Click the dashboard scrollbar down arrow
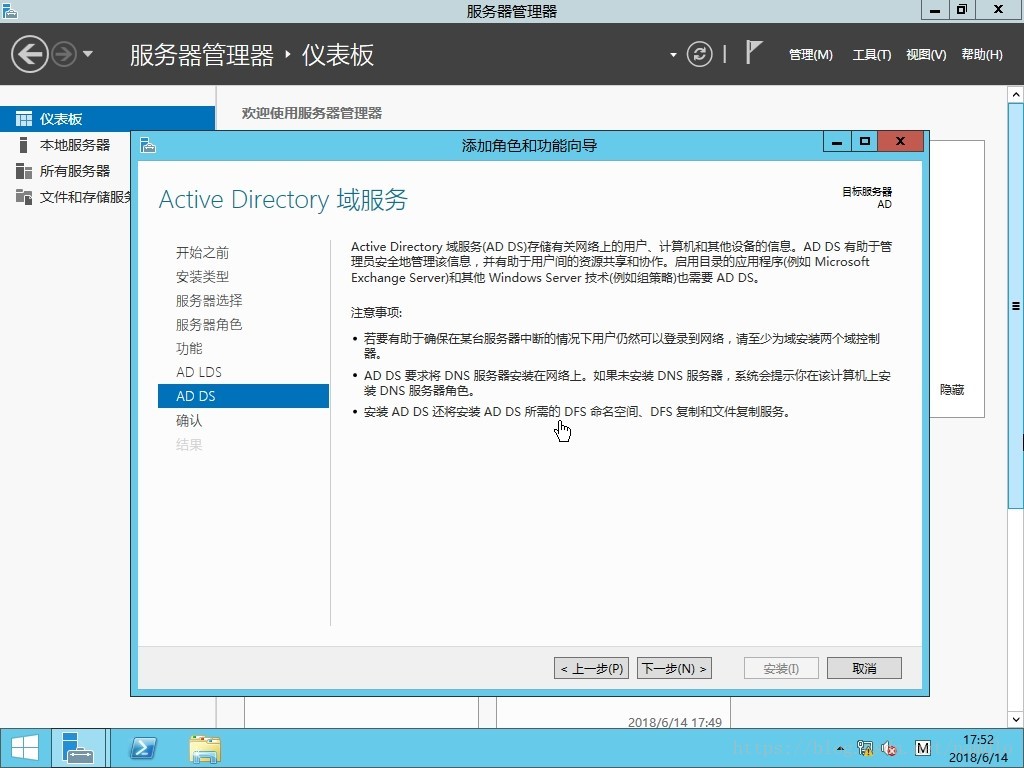 point(1016,720)
